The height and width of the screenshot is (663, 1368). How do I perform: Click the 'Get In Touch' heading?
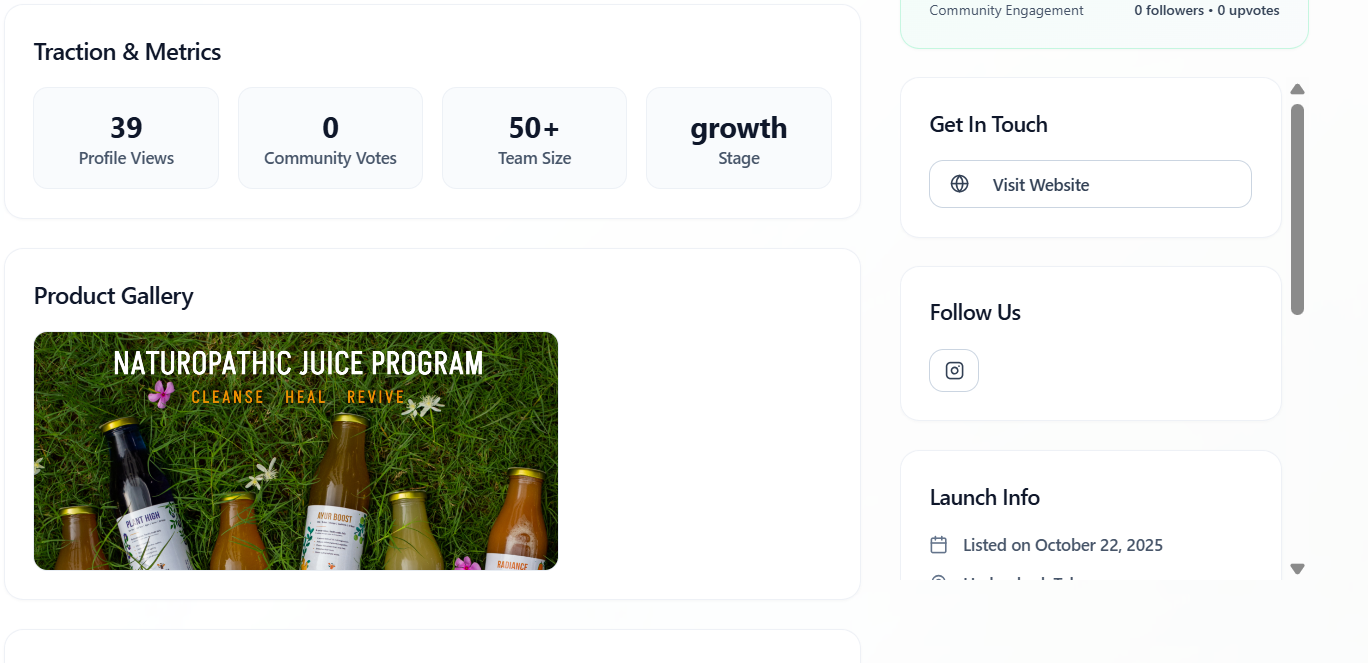pos(988,124)
